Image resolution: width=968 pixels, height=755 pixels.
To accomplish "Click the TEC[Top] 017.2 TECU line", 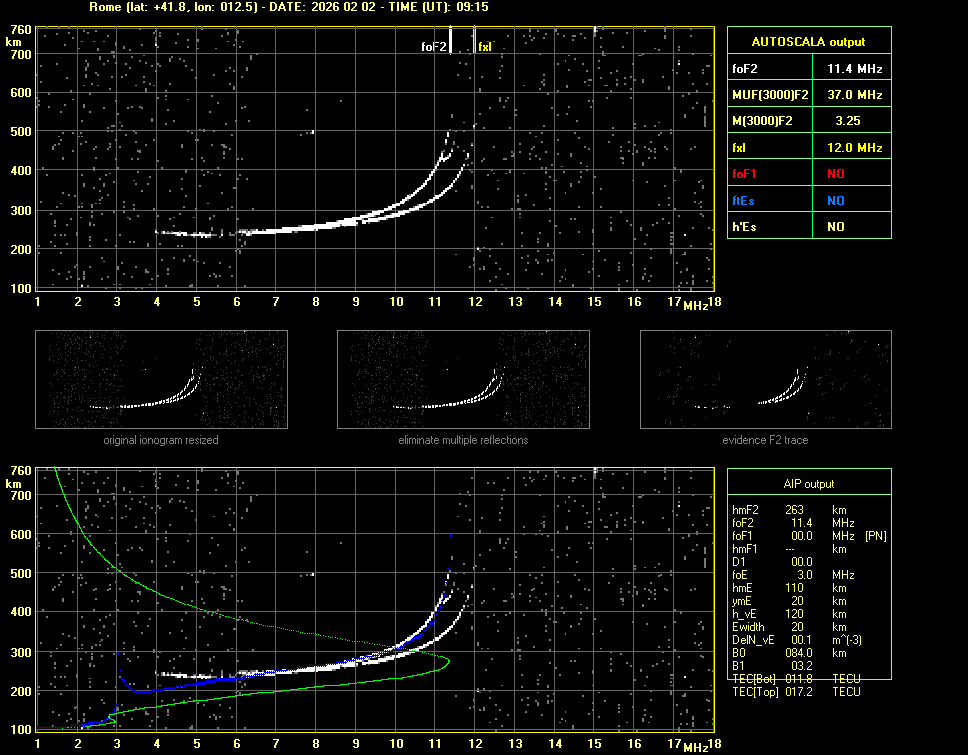I will 797,692.
